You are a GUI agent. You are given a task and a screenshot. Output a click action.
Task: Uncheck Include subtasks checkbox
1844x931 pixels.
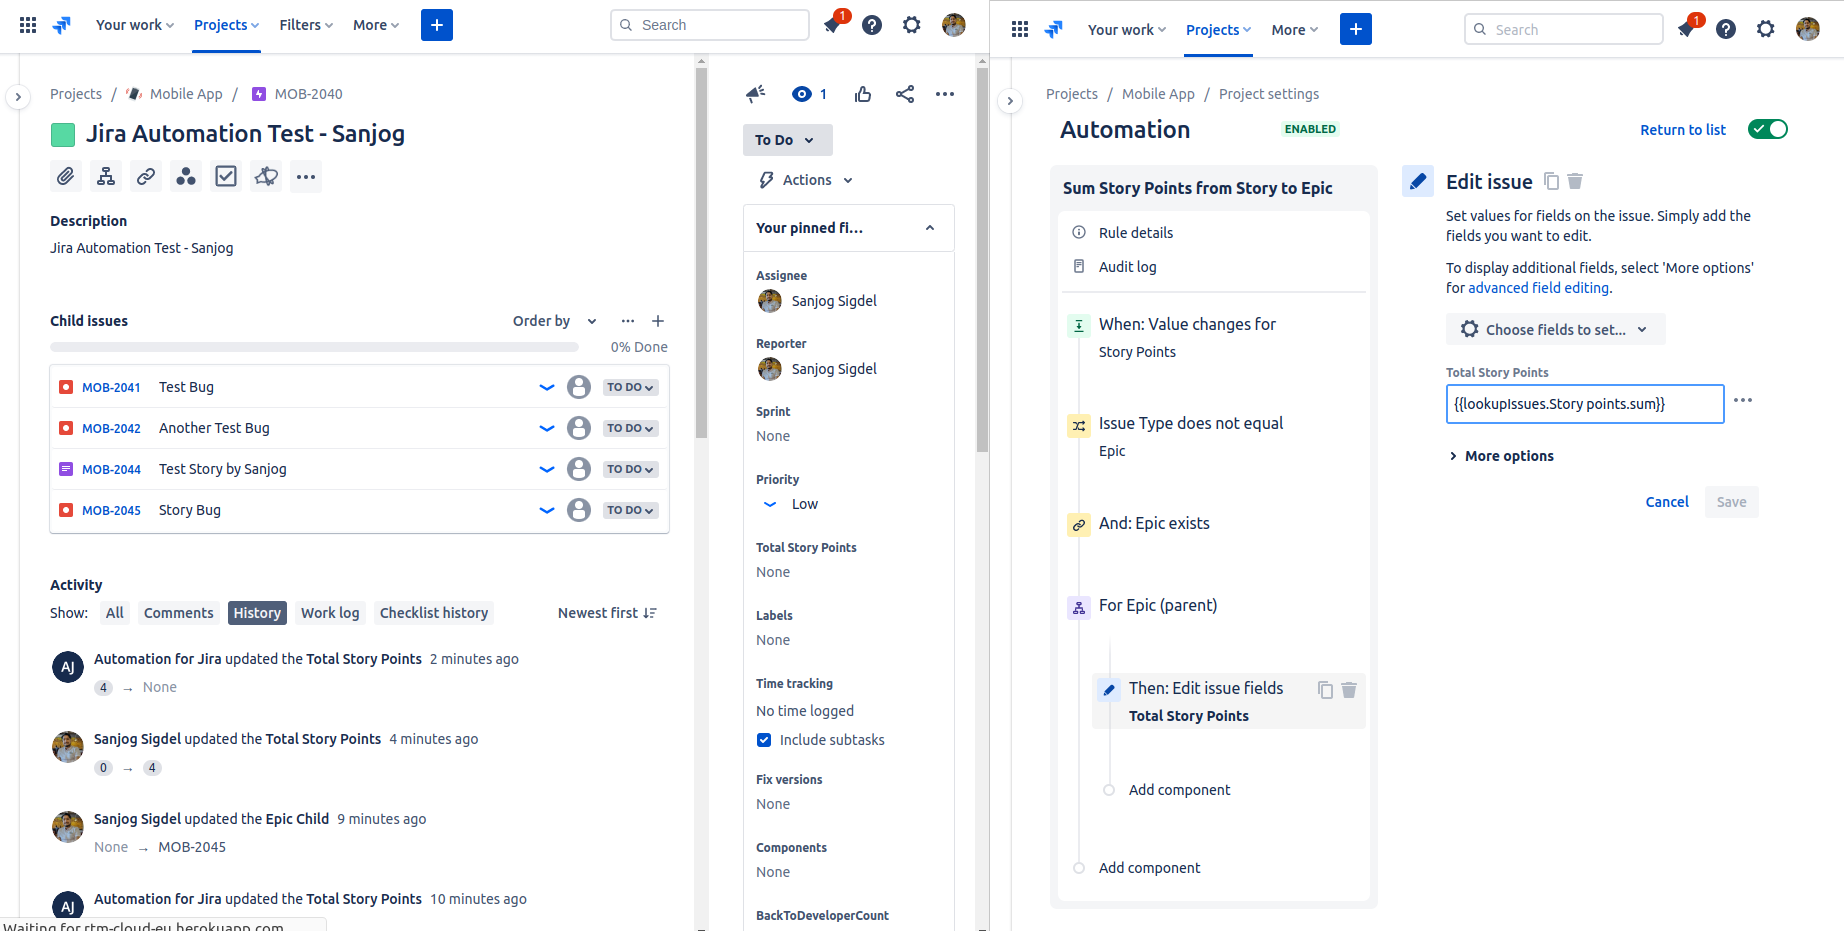764,740
